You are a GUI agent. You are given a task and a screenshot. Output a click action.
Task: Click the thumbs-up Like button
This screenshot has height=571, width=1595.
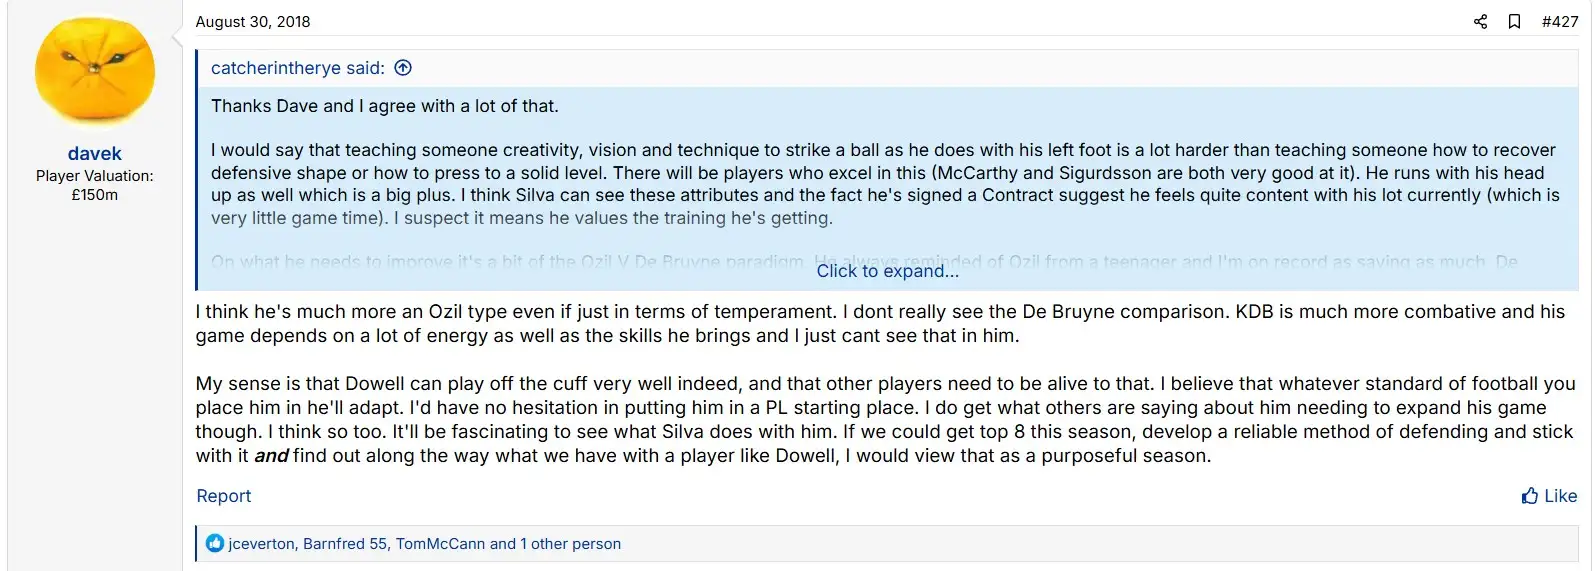[1549, 496]
